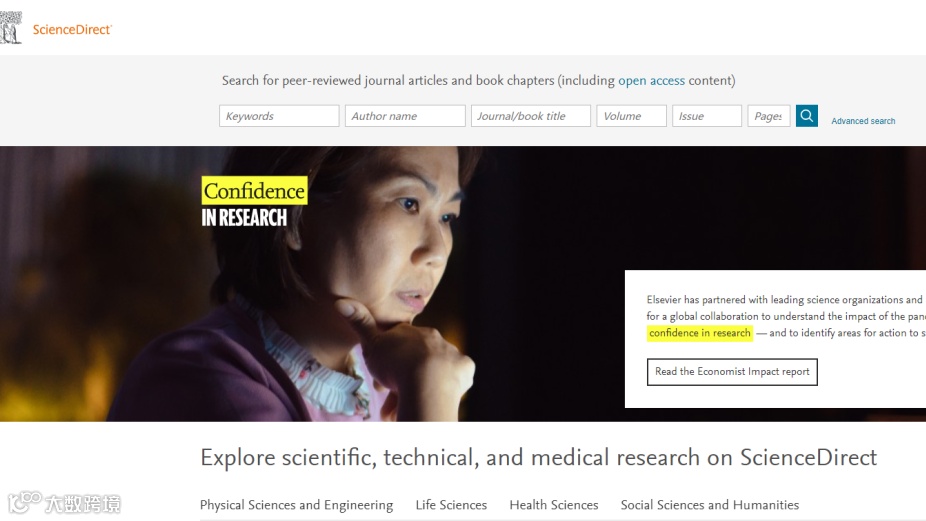Viewport: 926px width, 521px height.
Task: Click the Pages input field
Action: point(768,116)
